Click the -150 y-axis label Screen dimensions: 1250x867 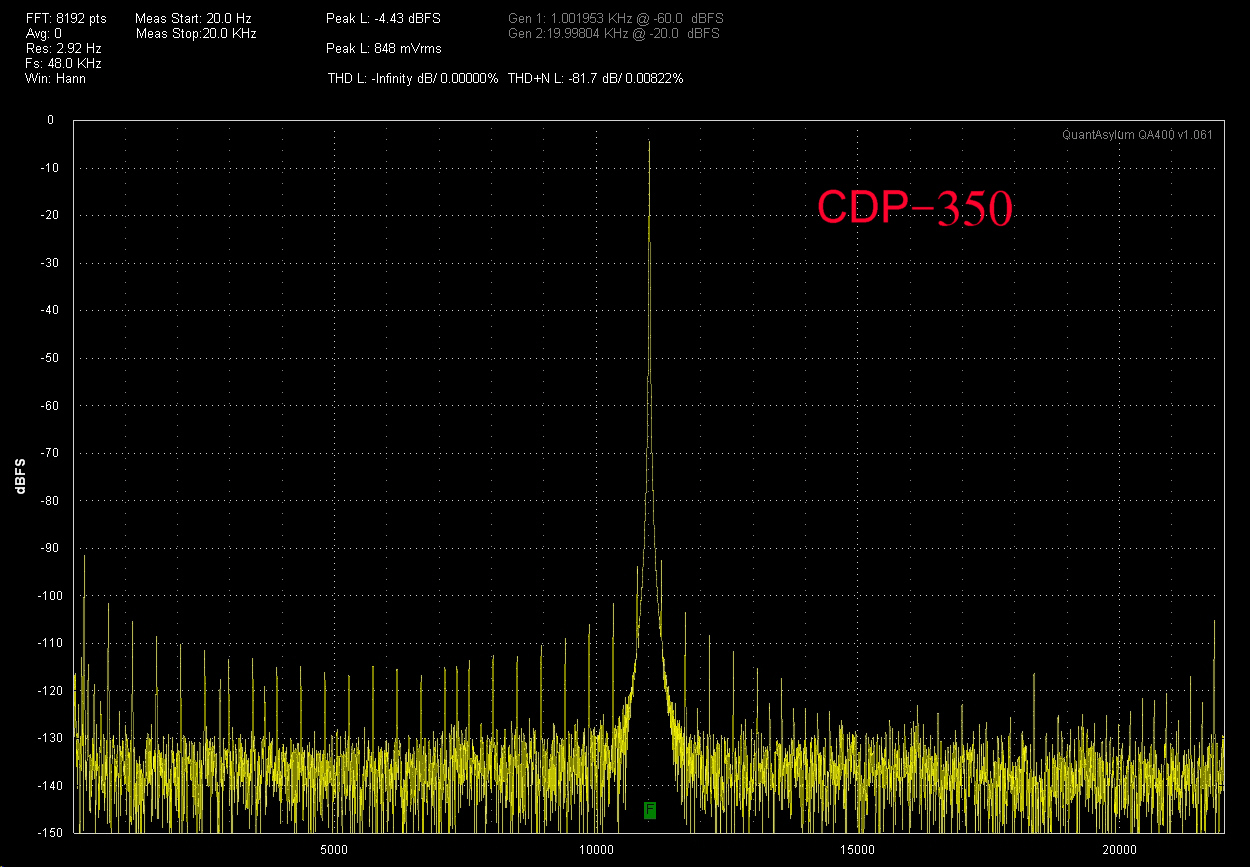click(x=50, y=832)
